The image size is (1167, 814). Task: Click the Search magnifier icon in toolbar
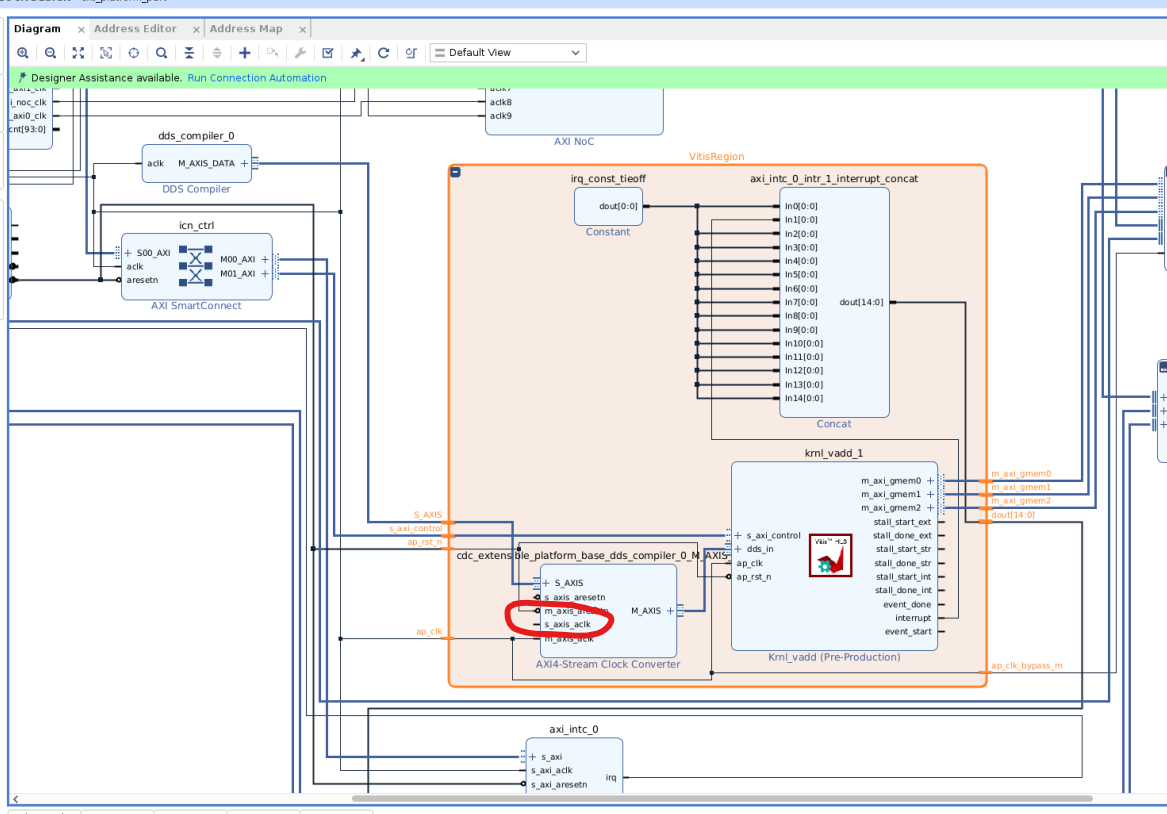pyautogui.click(x=162, y=53)
